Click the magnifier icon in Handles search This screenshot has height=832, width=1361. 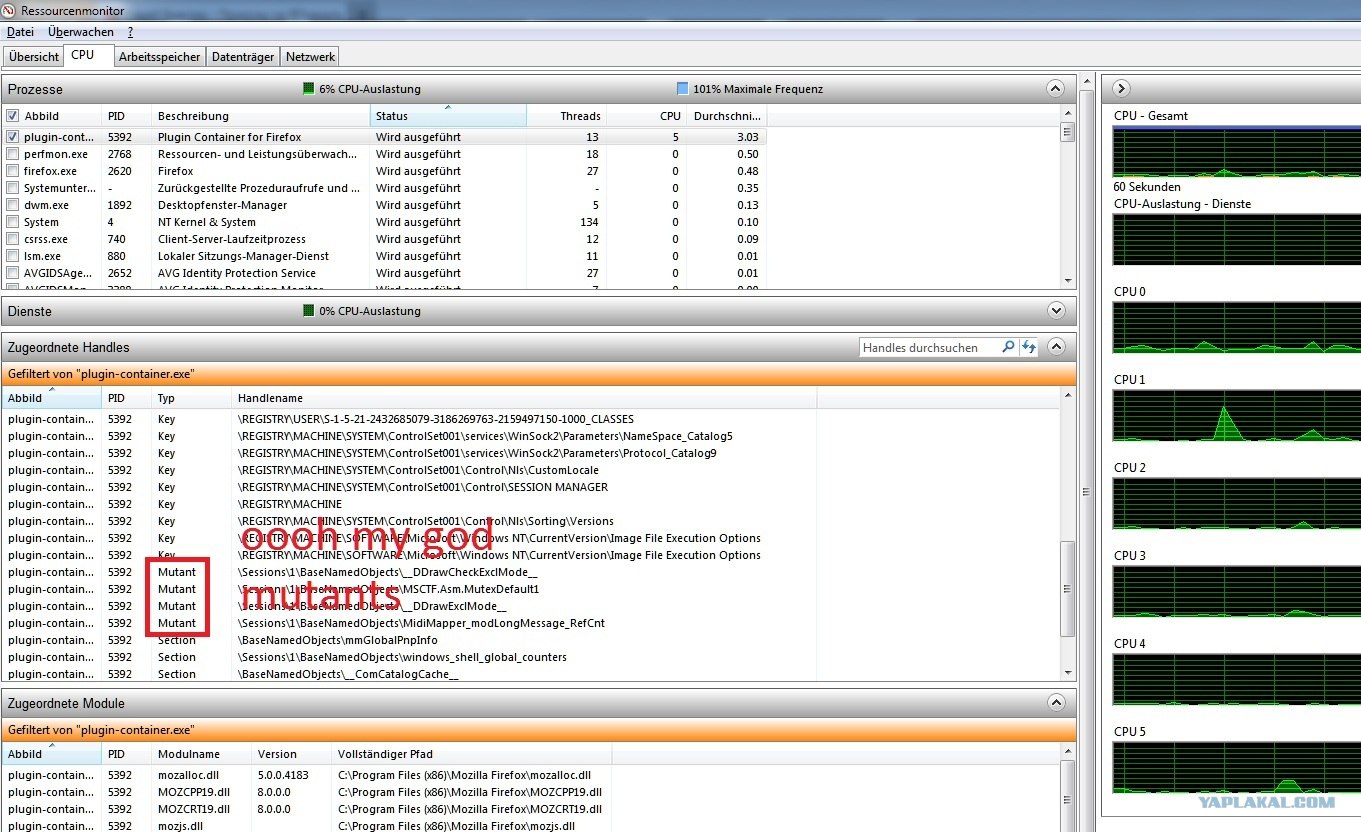pyautogui.click(x=1008, y=347)
